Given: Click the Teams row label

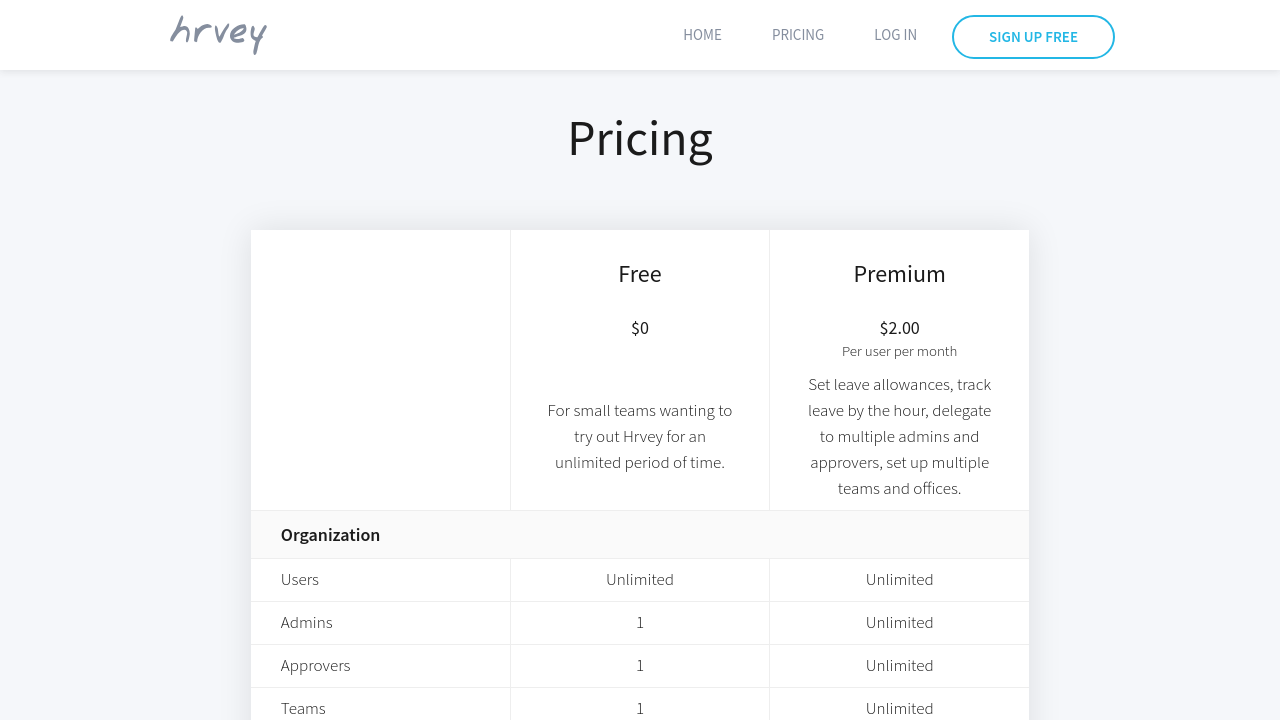Looking at the screenshot, I should 303,708.
